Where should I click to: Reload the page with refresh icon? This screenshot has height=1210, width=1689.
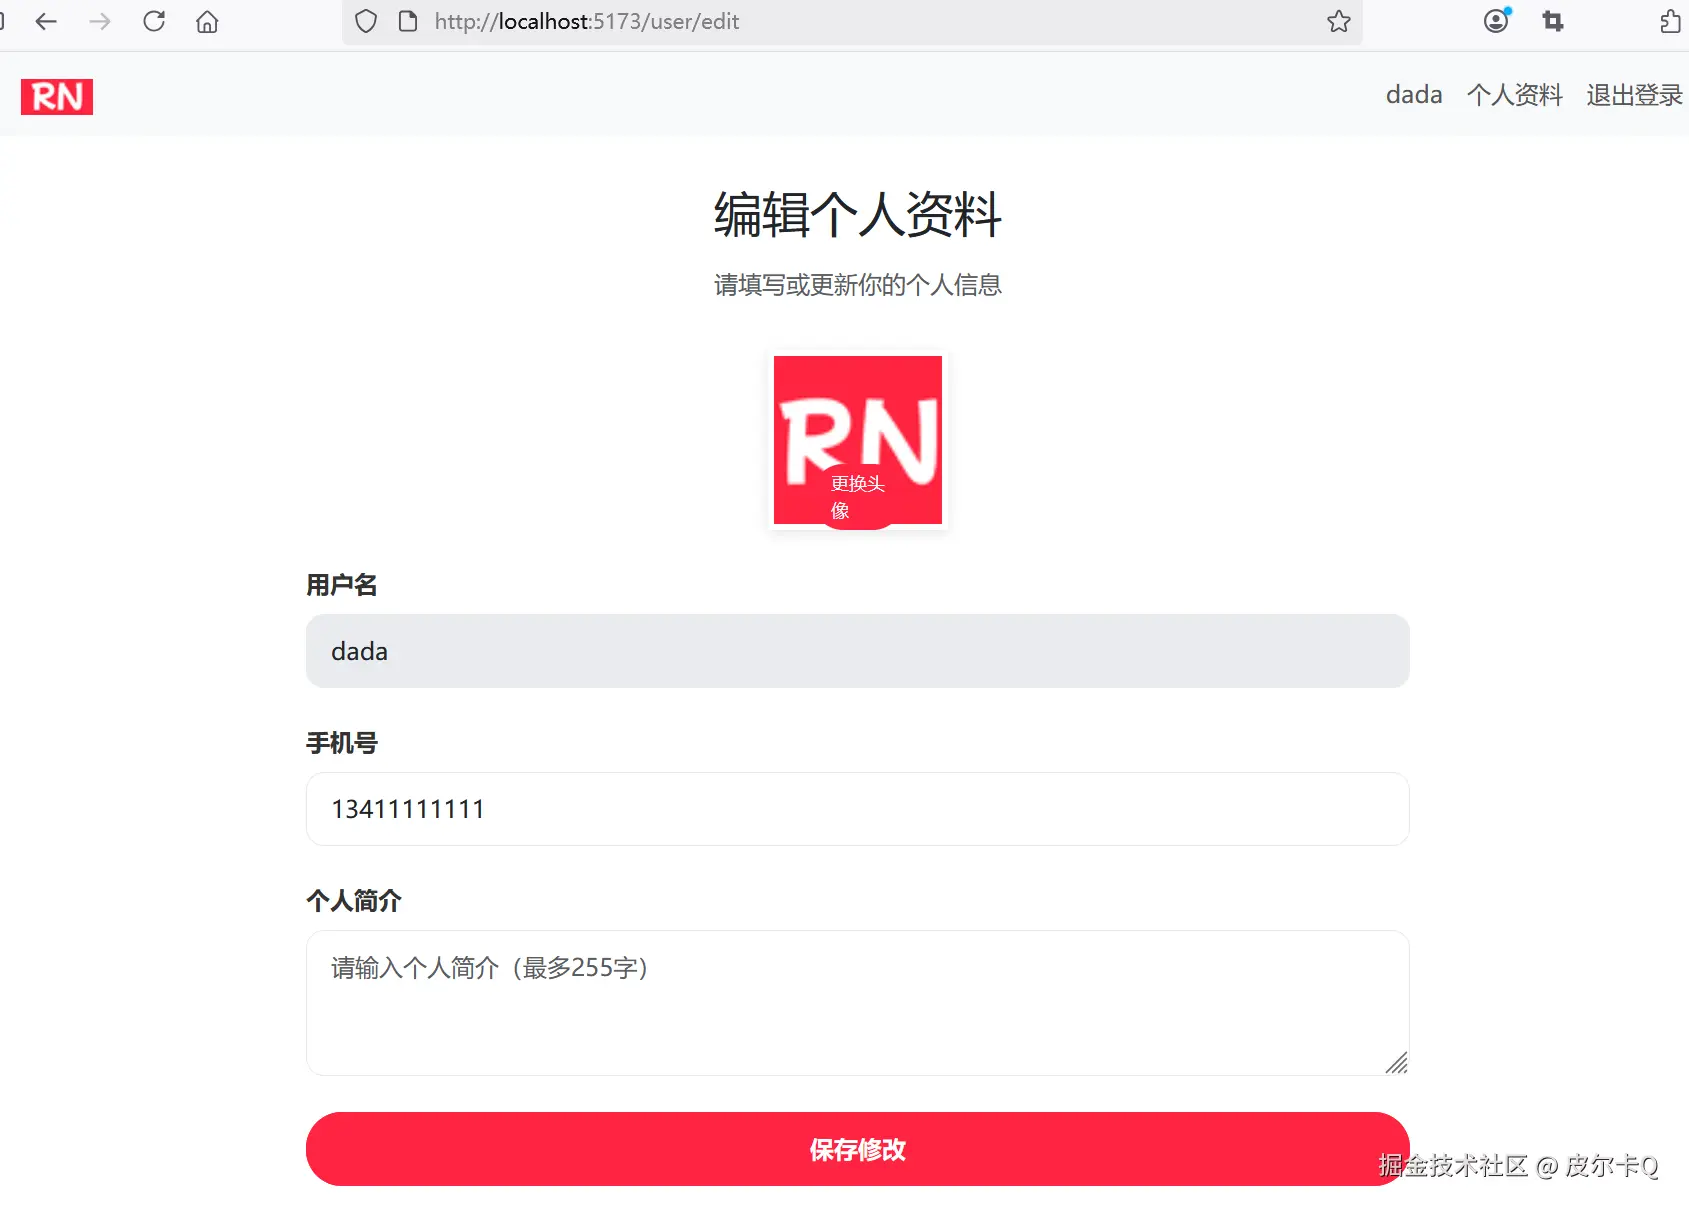point(154,21)
